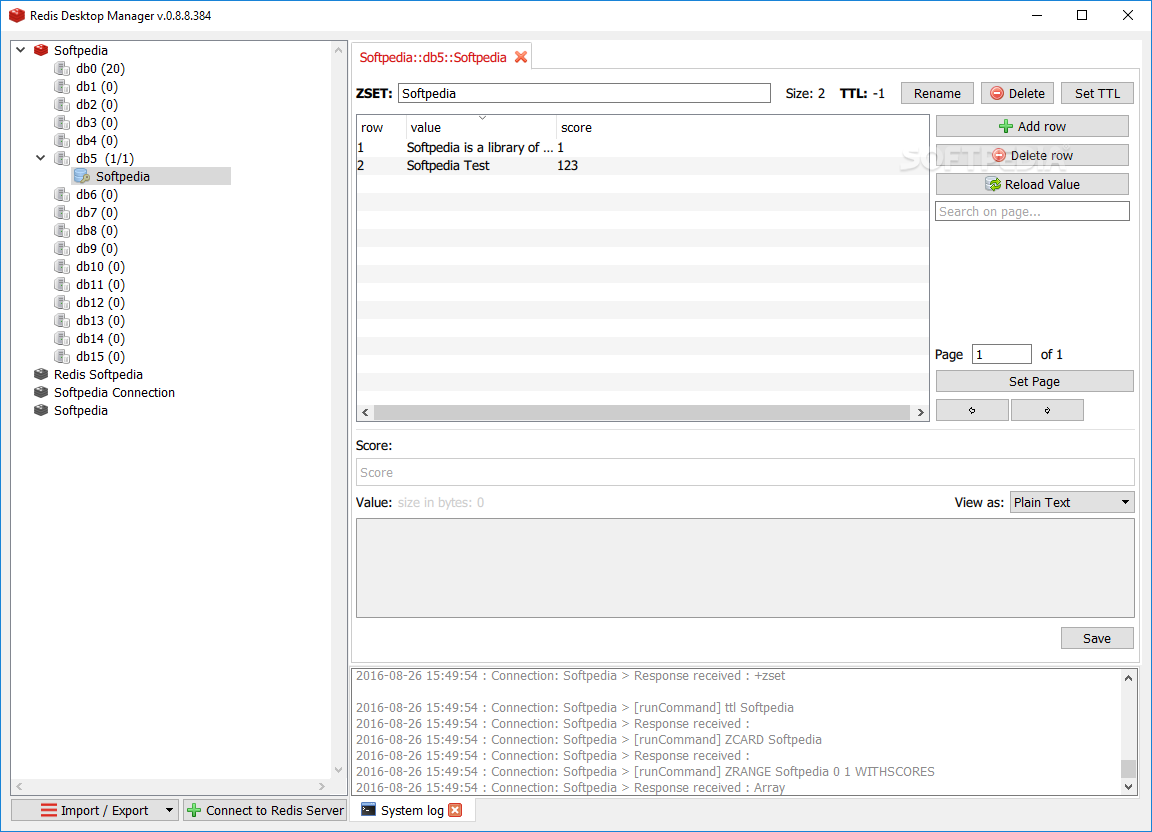Click the gray Softpedia icon at tree bottom
Viewport: 1152px width, 832px height.
(41, 410)
